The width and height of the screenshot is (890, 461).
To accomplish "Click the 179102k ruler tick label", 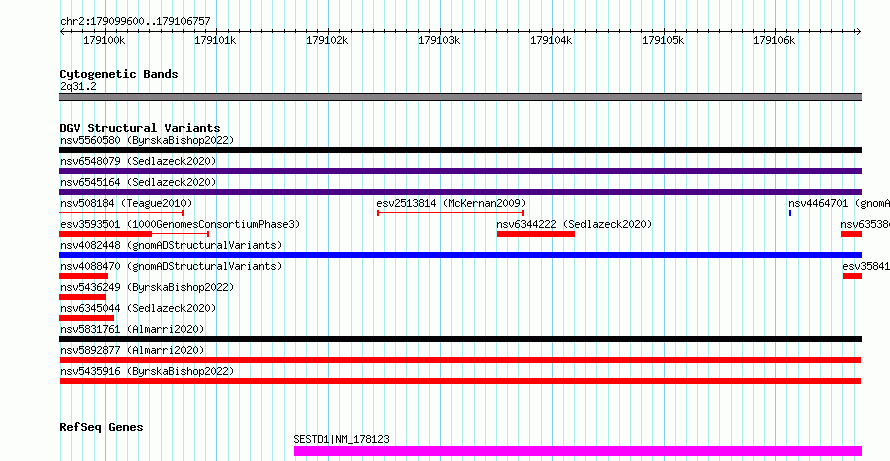I will 327,40.
